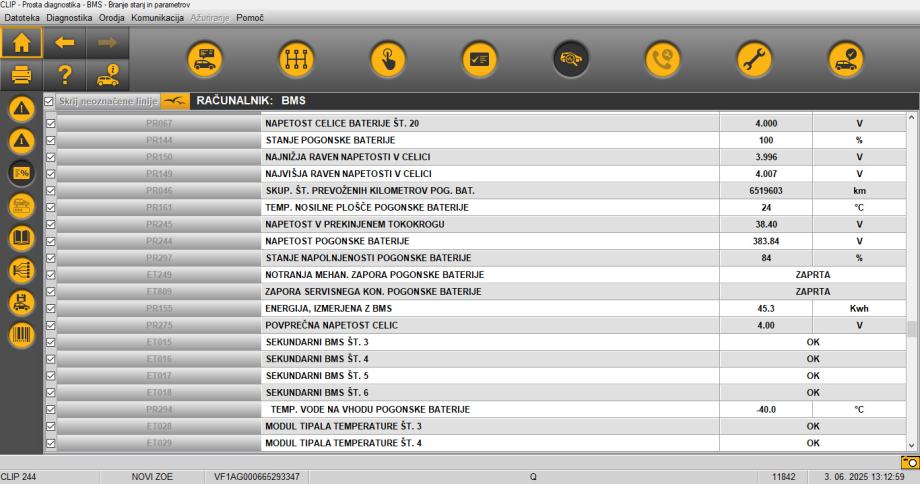Select STANJE POGONSKE BATERIJE label

click(x=330, y=140)
